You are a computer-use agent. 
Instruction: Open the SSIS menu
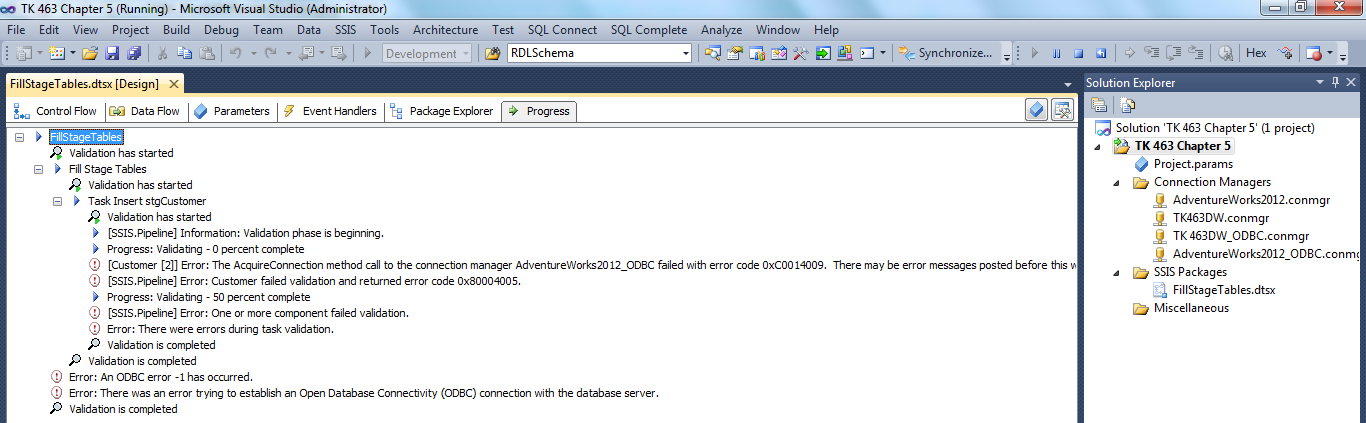[345, 30]
